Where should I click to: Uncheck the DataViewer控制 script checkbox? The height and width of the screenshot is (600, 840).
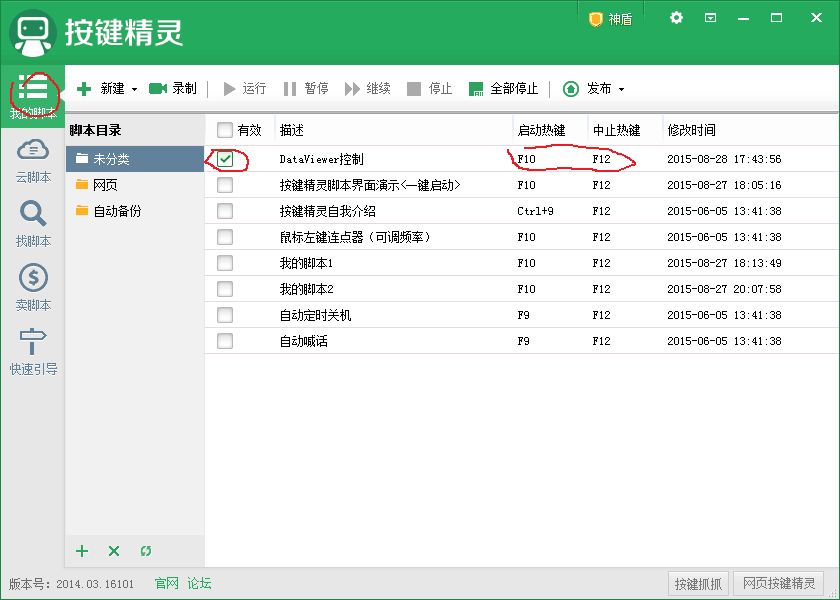225,159
